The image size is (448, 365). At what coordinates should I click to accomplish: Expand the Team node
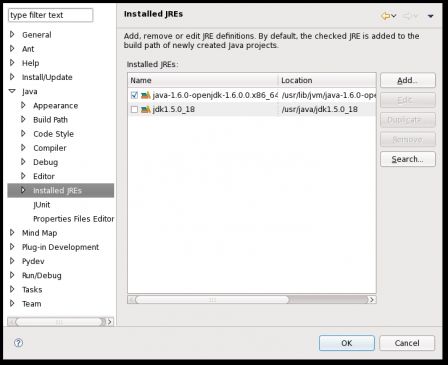tap(12, 304)
